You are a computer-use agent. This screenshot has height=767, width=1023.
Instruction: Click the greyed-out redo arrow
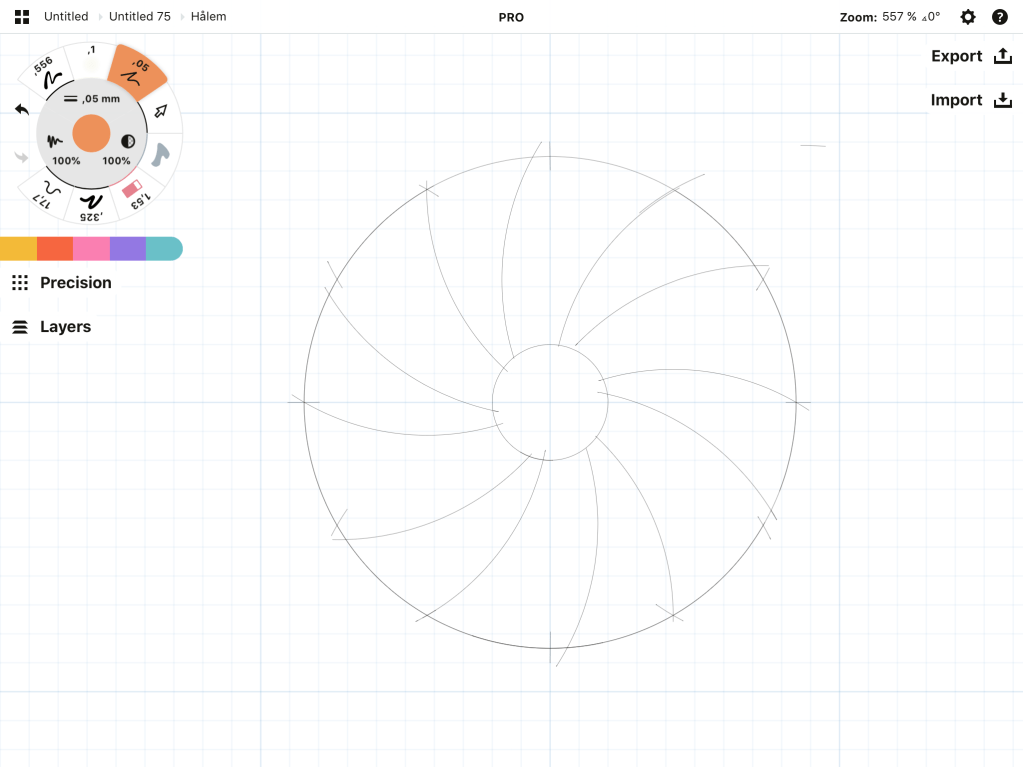click(x=22, y=156)
